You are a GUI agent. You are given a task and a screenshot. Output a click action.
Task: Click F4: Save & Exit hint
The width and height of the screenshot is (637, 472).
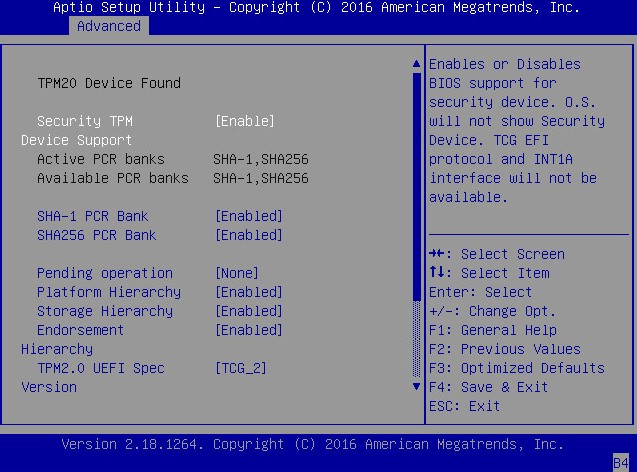tap(488, 387)
